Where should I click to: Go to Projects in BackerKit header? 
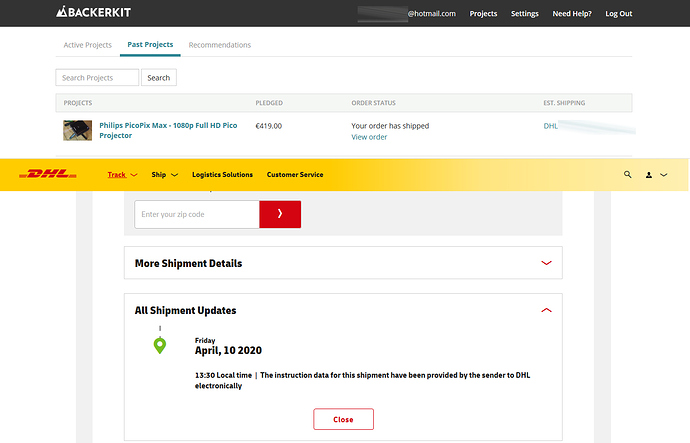coord(483,14)
